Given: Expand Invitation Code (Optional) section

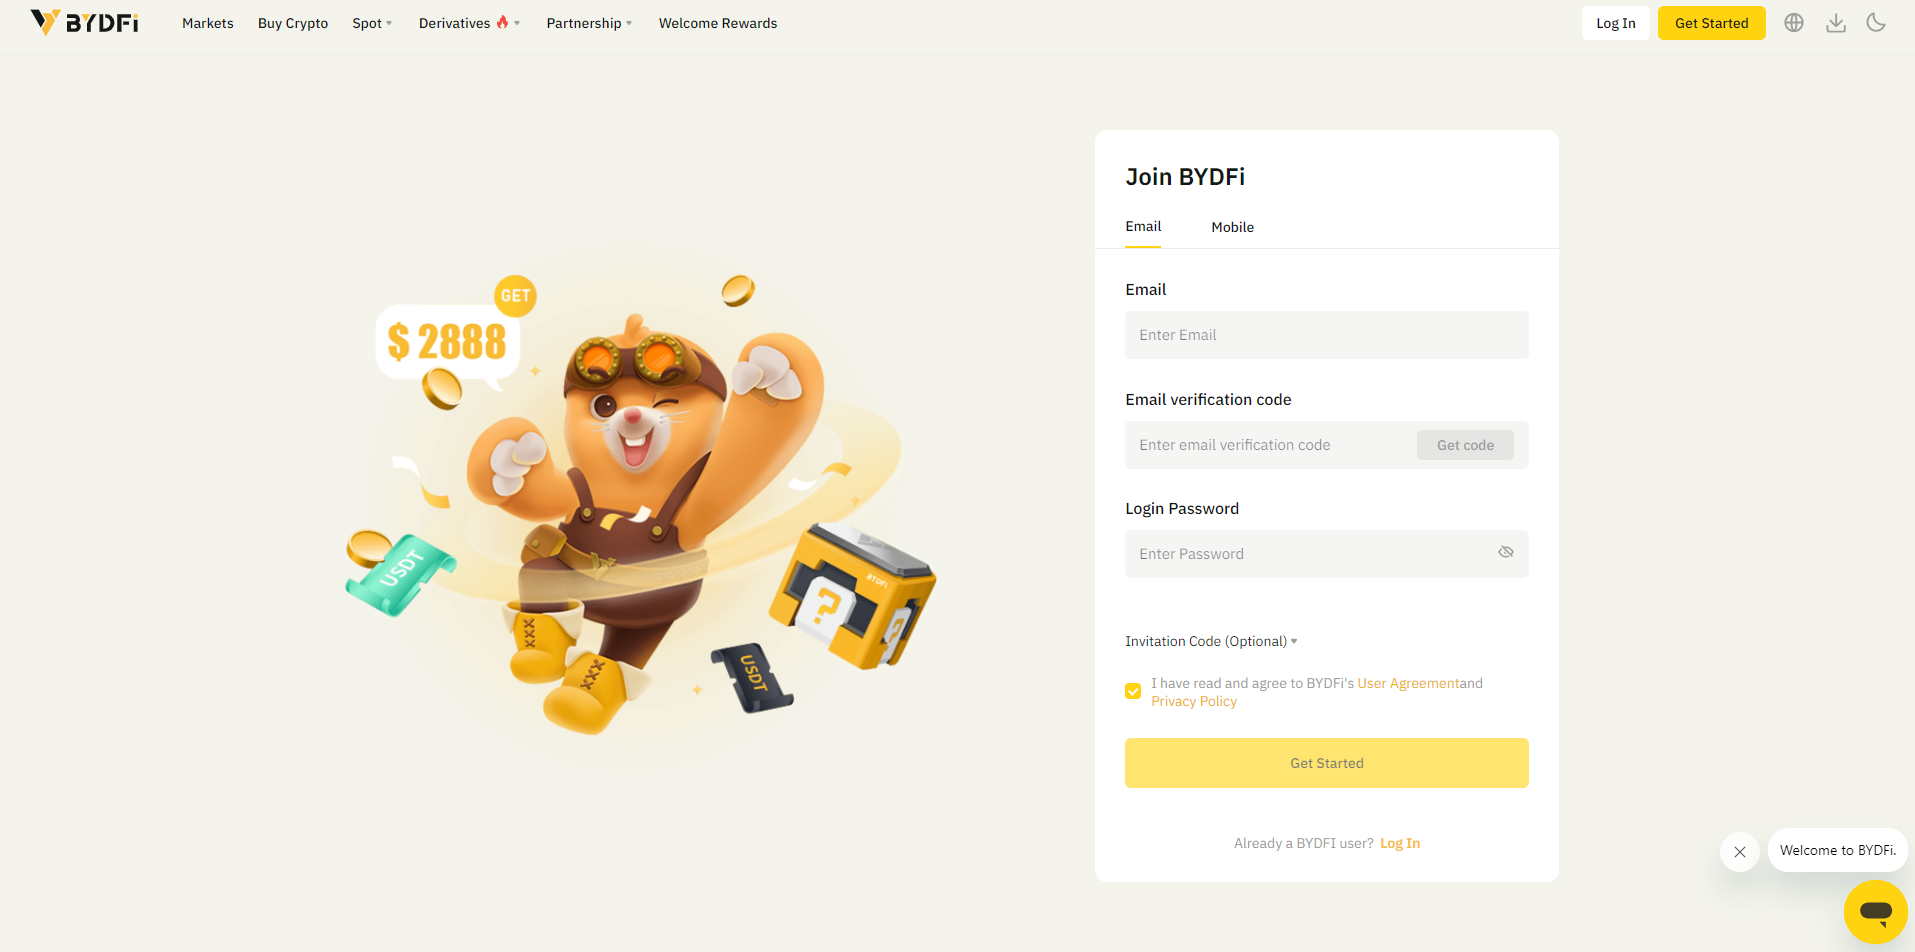Looking at the screenshot, I should pos(1211,641).
